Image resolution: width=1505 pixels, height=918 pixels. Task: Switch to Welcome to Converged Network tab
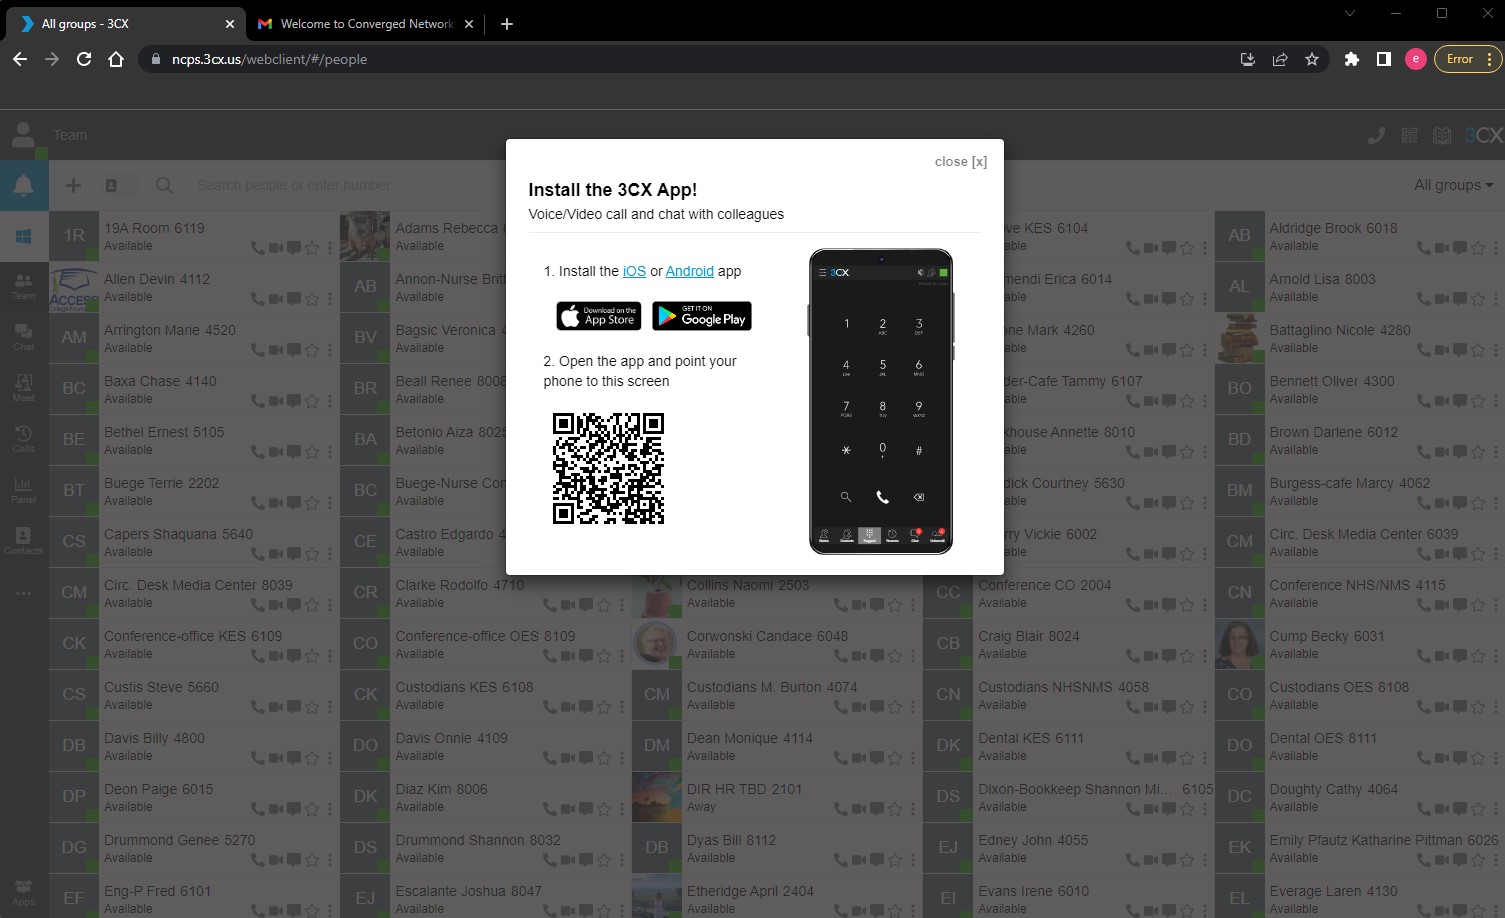365,24
